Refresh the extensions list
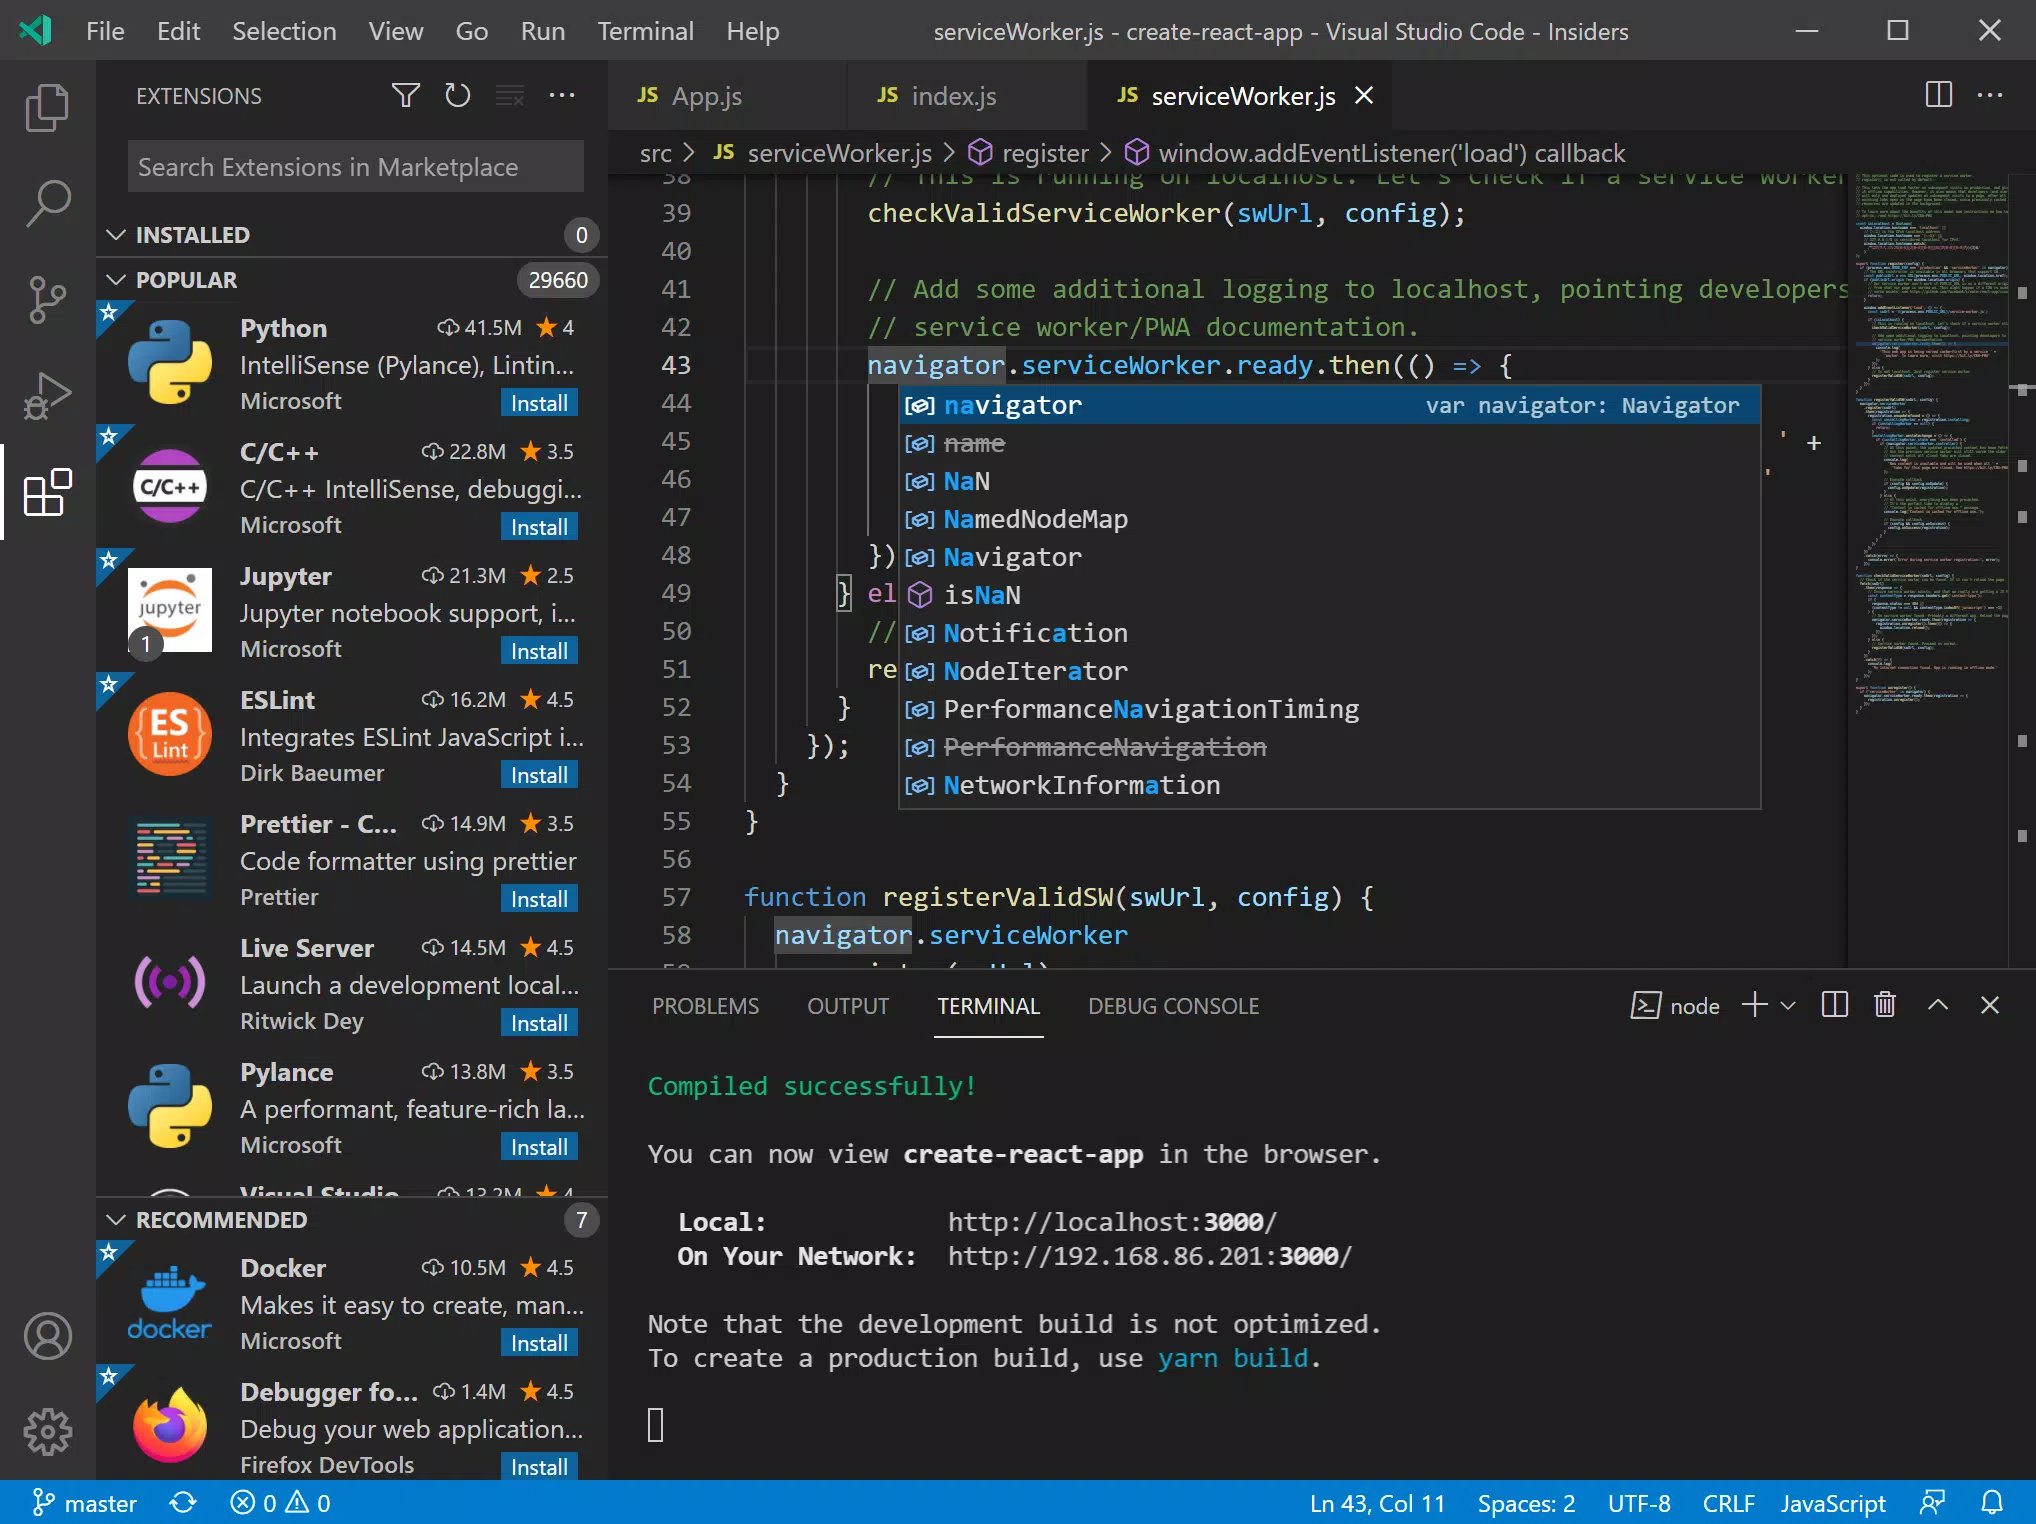This screenshot has height=1524, width=2036. 457,96
